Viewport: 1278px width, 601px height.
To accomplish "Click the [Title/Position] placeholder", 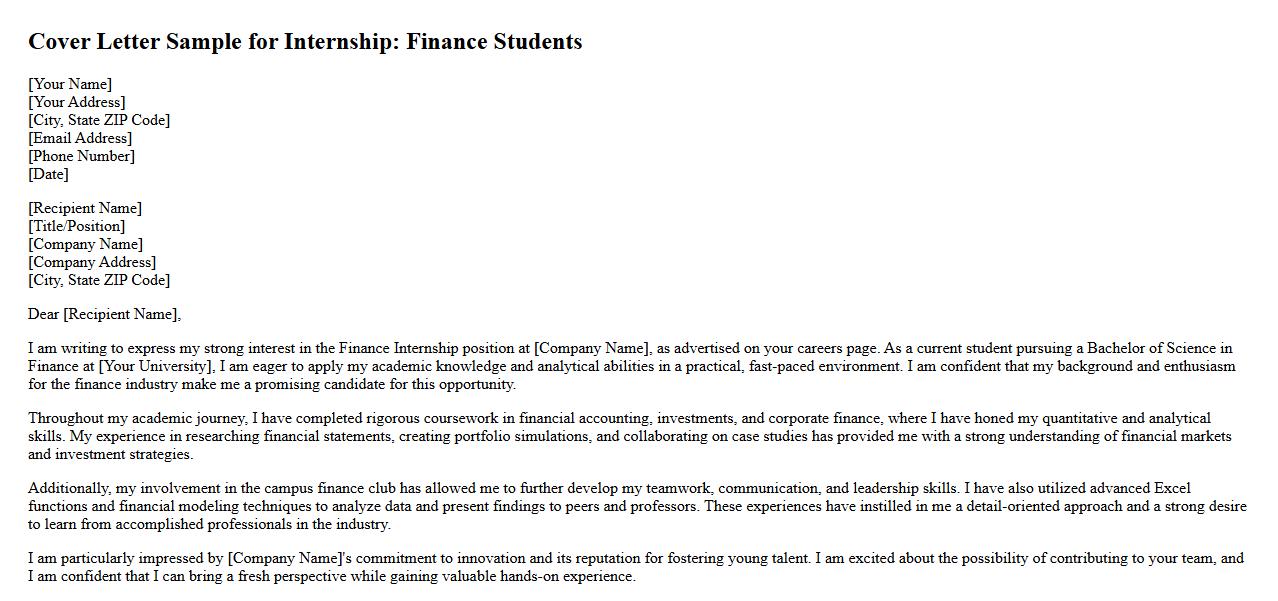I will [x=76, y=226].
